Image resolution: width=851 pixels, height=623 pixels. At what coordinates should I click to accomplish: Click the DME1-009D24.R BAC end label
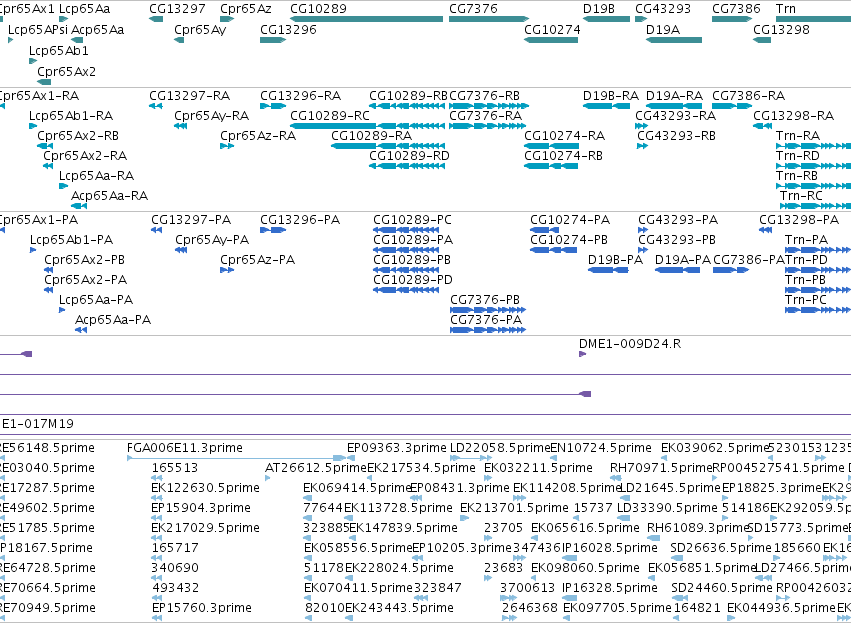coord(630,344)
